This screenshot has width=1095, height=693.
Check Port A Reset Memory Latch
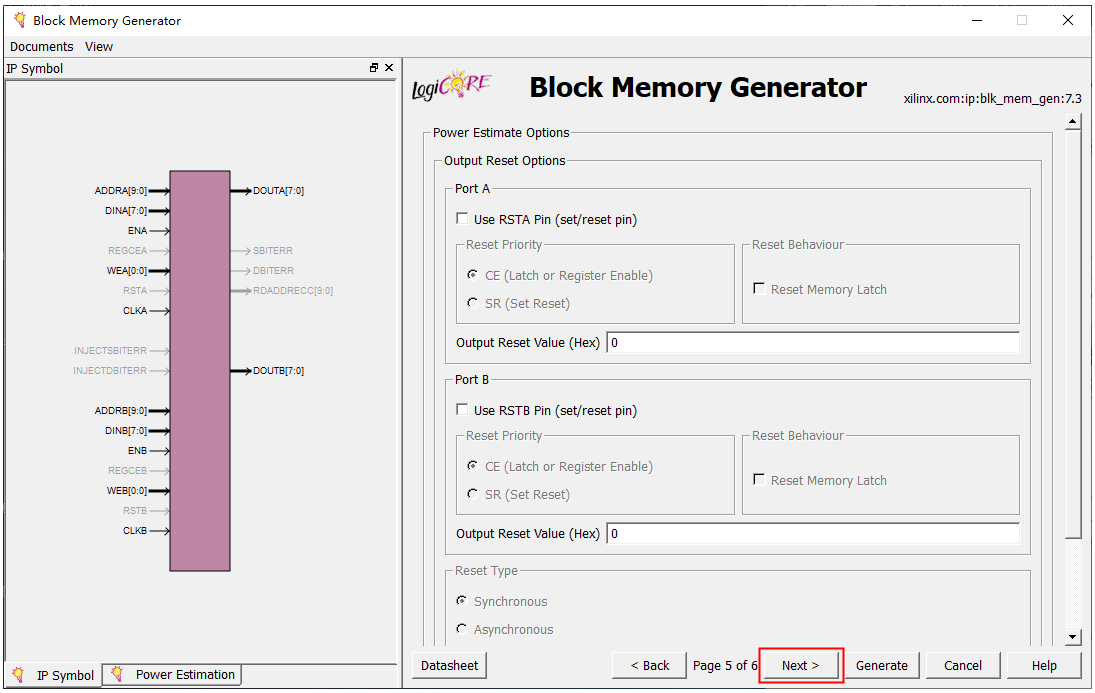coord(760,289)
